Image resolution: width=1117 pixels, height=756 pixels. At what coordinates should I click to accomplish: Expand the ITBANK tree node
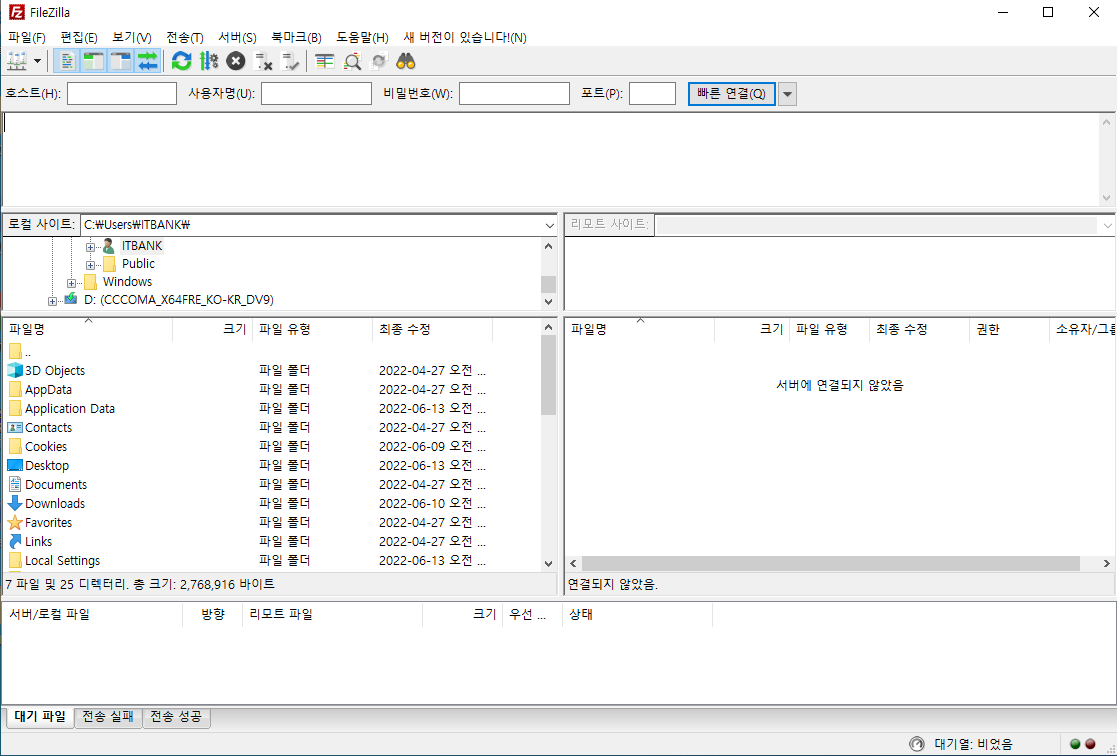(x=90, y=247)
